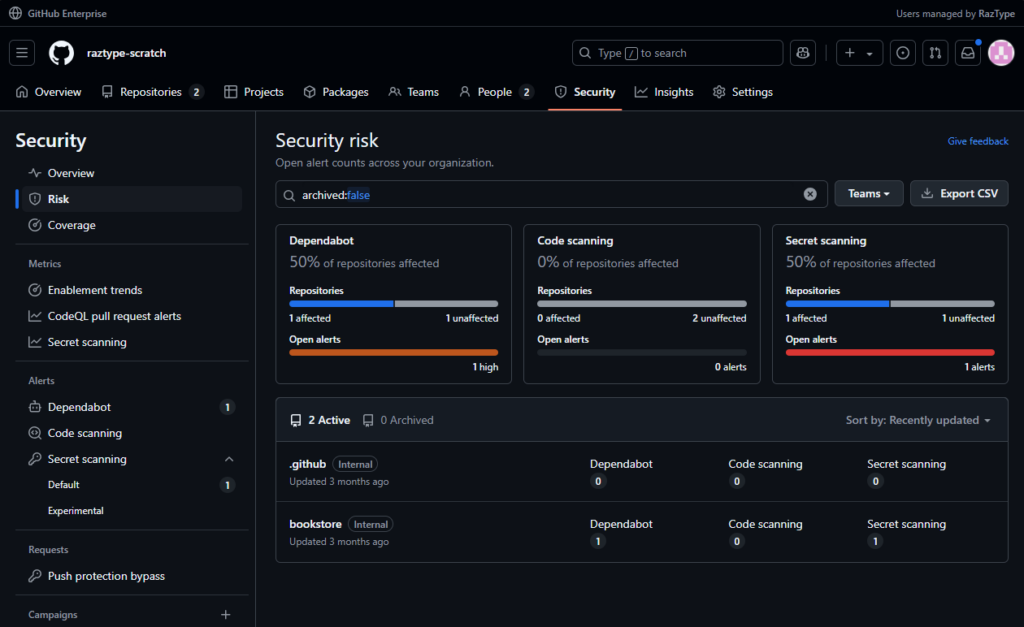
Task: Open the Copilot icon in the header
Action: (803, 53)
